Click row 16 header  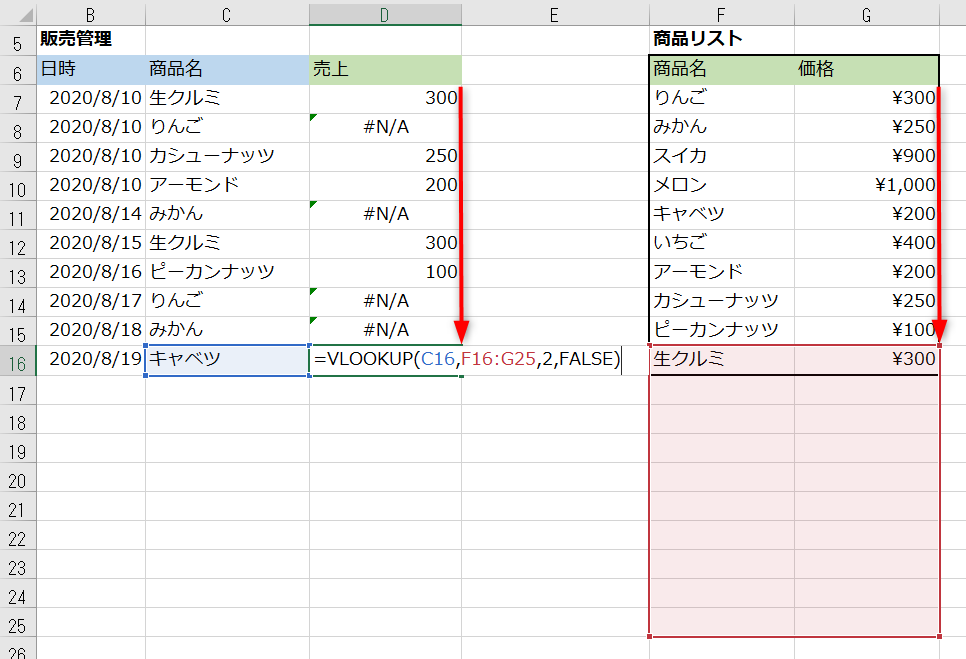click(x=18, y=361)
